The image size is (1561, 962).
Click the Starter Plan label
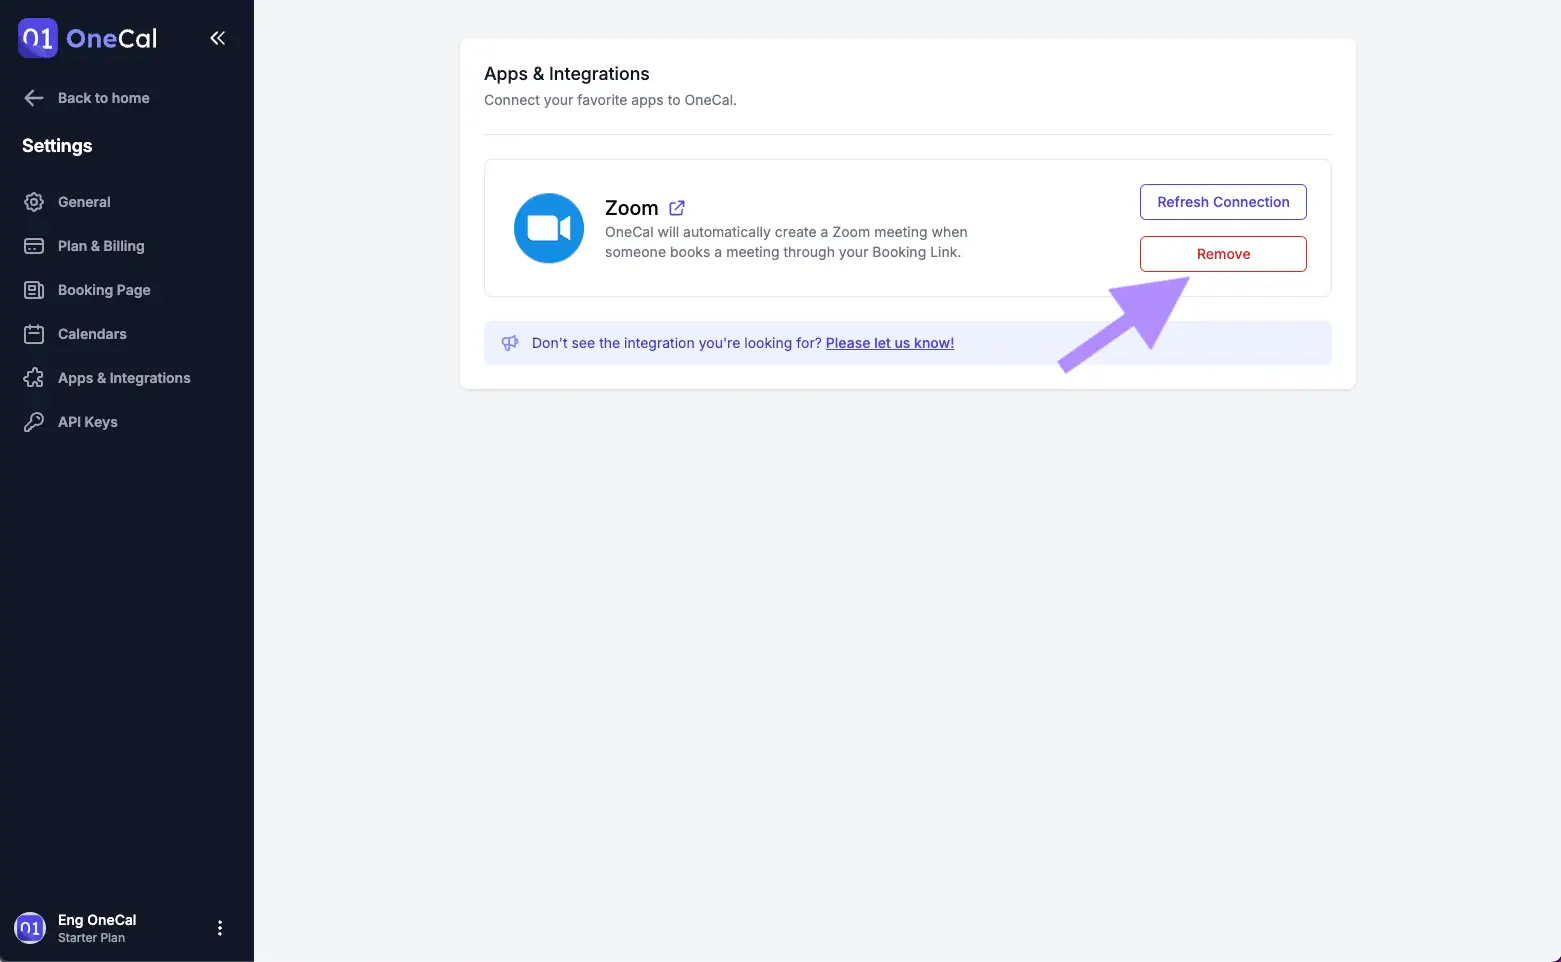click(x=91, y=938)
